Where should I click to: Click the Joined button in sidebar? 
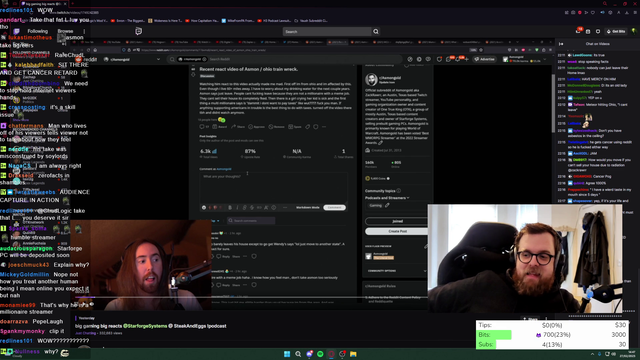(x=396, y=221)
